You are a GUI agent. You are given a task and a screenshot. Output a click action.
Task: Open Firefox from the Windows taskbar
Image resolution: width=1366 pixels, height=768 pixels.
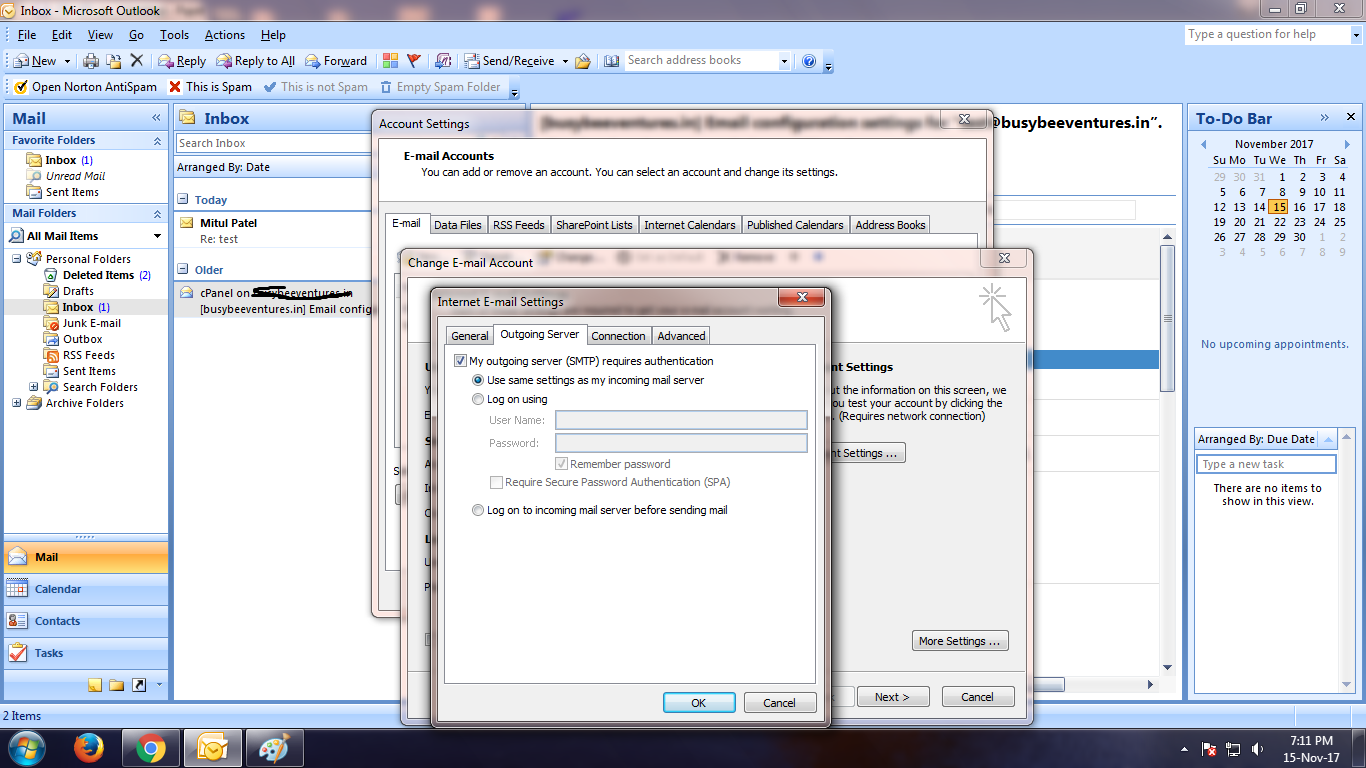click(89, 747)
